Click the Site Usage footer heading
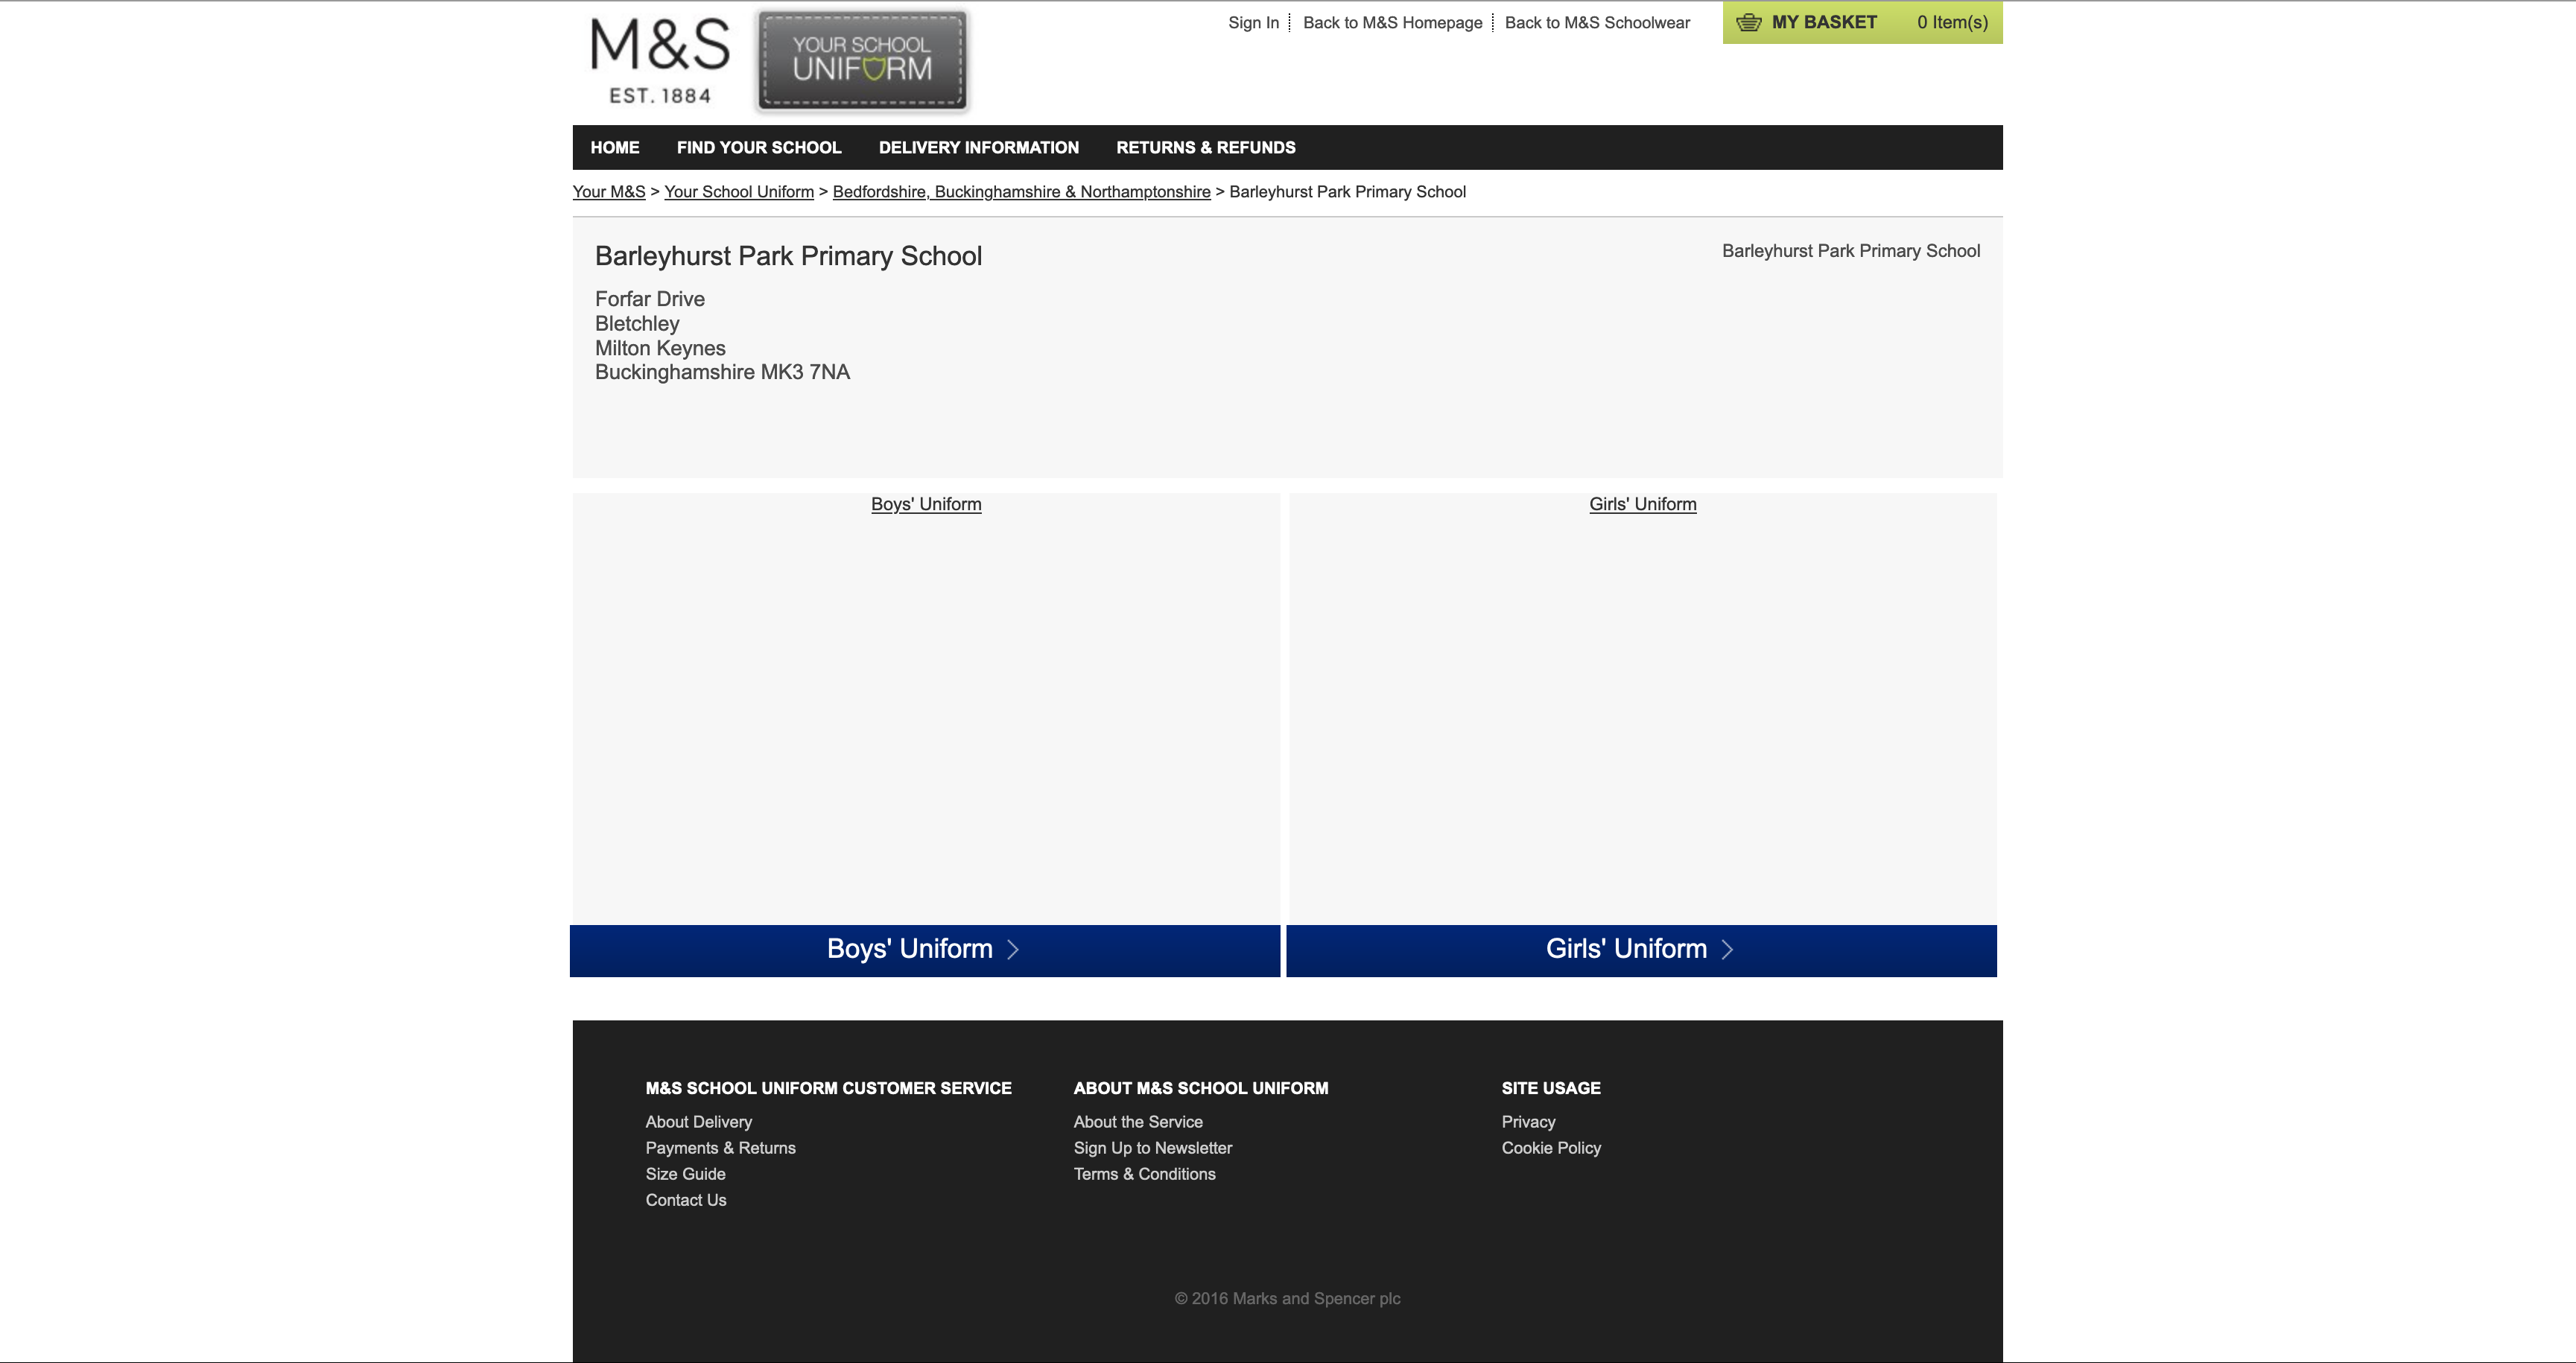The image size is (2576, 1363). tap(1551, 1088)
